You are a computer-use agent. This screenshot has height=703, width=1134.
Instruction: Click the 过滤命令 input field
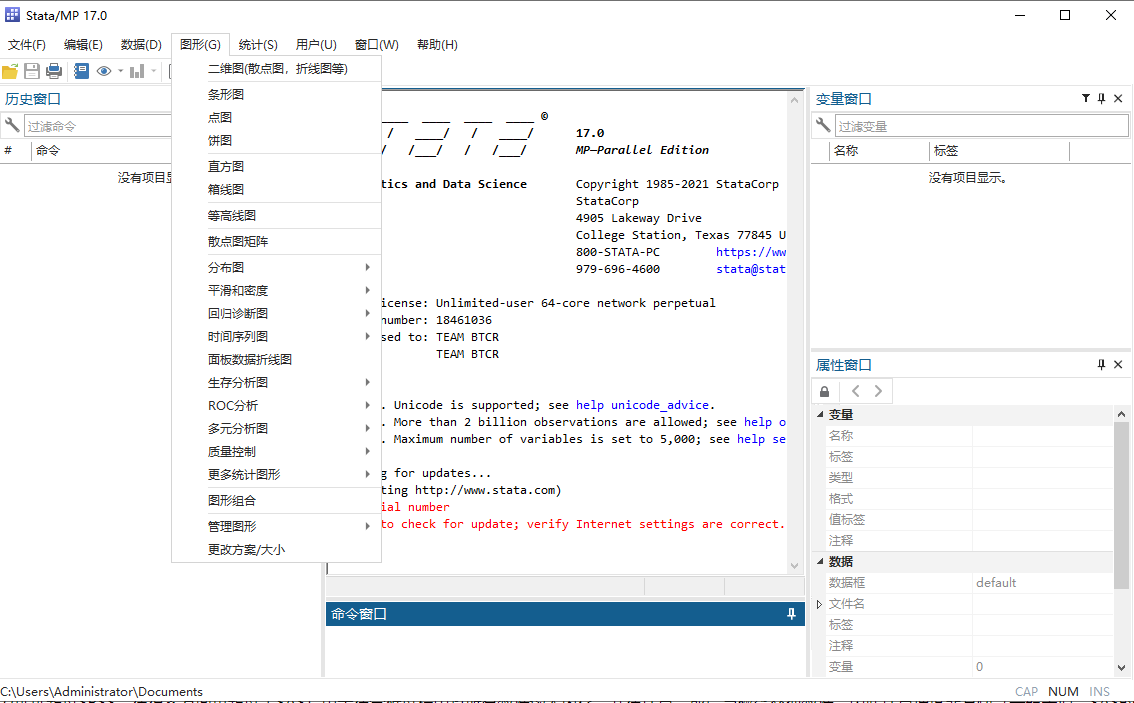[97, 124]
